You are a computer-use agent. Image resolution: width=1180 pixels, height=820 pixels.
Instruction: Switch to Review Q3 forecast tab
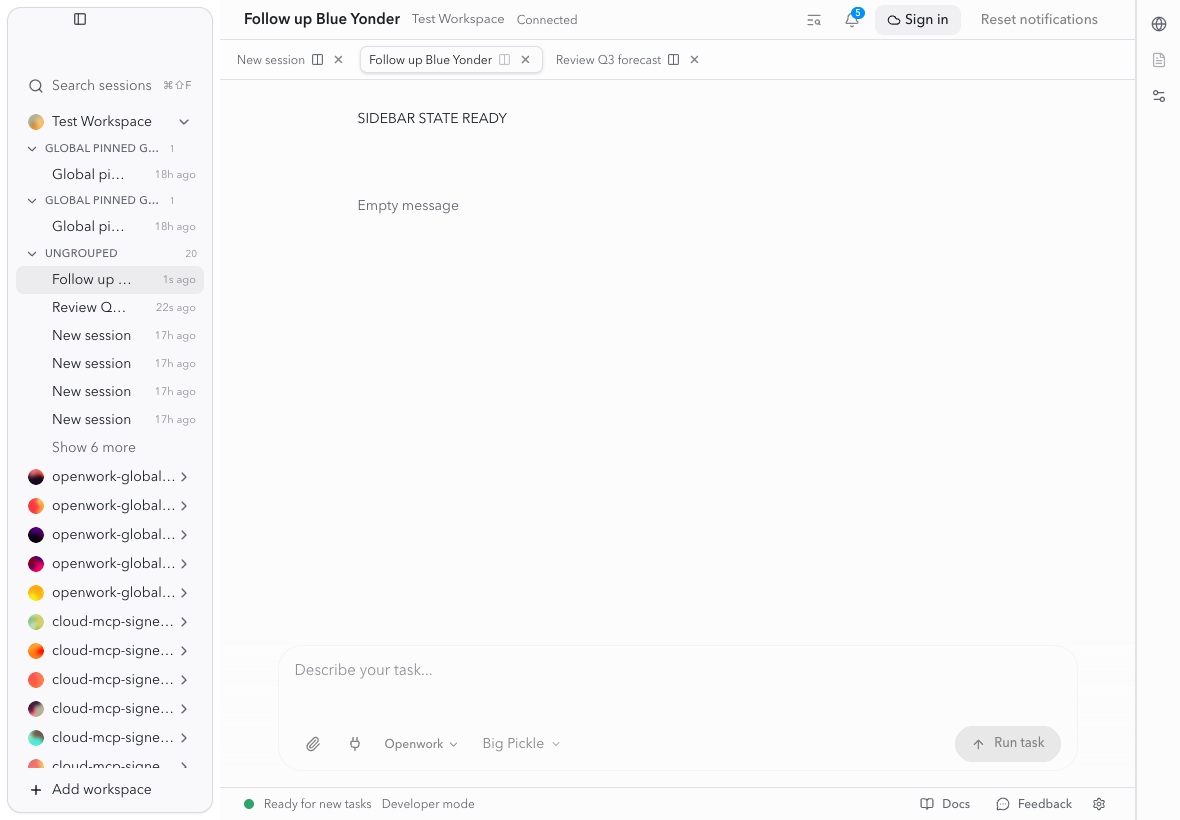point(608,59)
